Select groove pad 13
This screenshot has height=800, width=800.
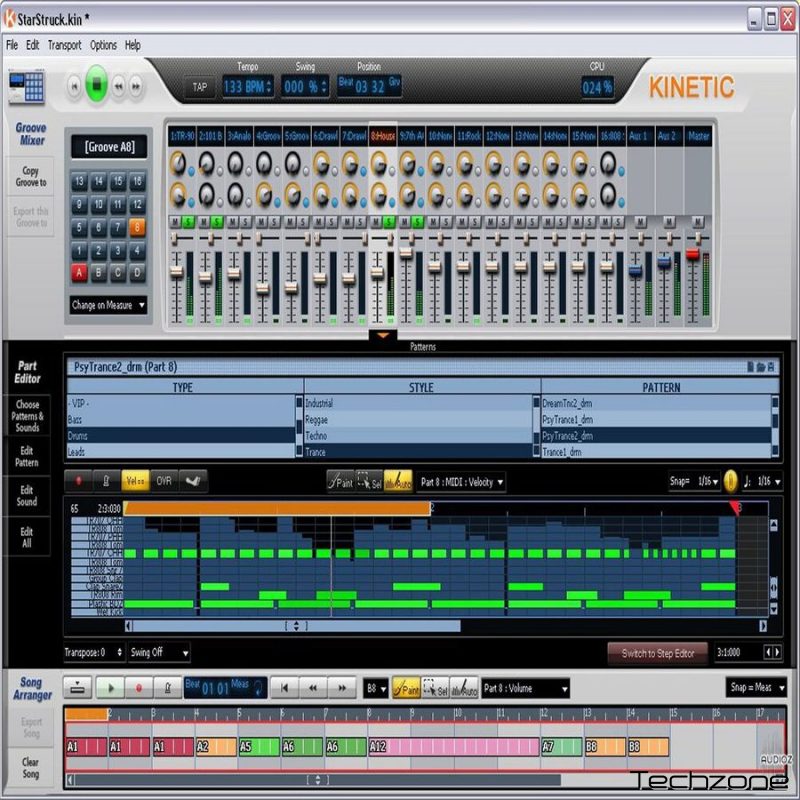tap(79, 181)
